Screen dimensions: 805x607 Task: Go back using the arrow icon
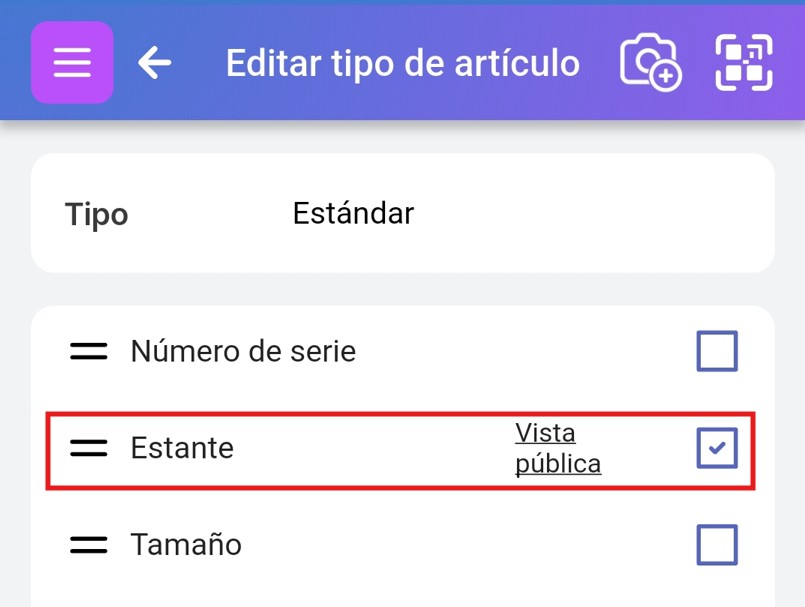pos(154,63)
